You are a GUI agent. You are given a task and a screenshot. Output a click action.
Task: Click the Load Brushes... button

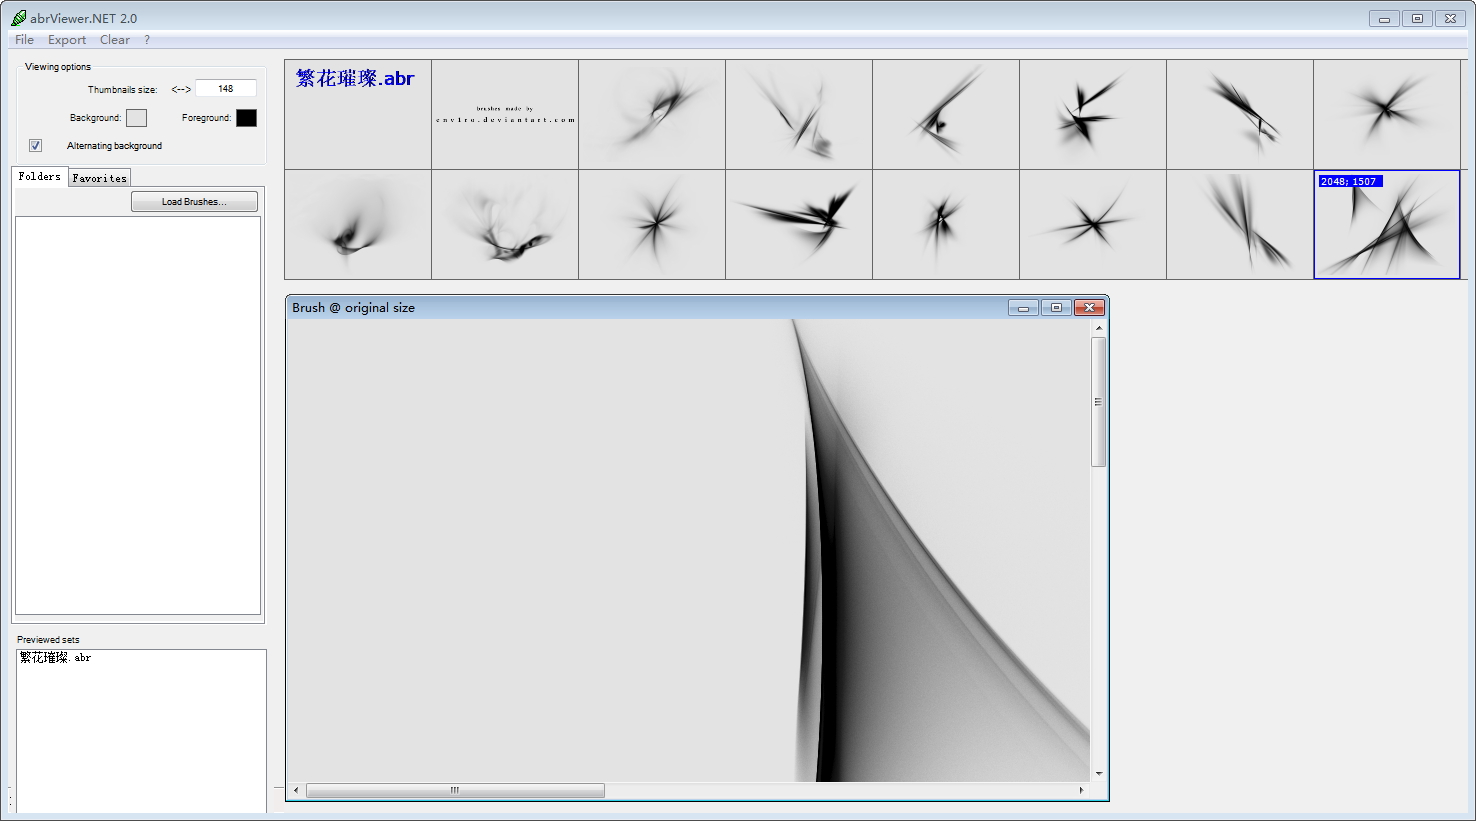pos(194,202)
